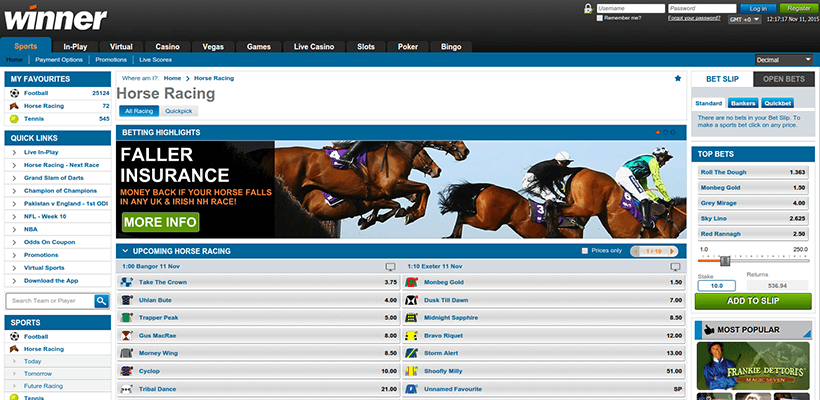820x400 pixels.
Task: Click More Info on Faller Insurance banner
Action: [x=161, y=222]
